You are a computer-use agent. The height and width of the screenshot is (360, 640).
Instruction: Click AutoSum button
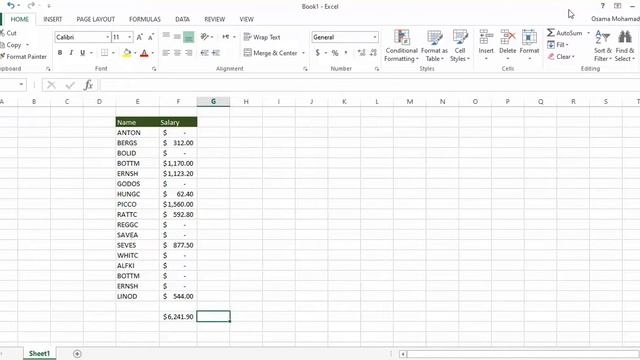pyautogui.click(x=564, y=33)
